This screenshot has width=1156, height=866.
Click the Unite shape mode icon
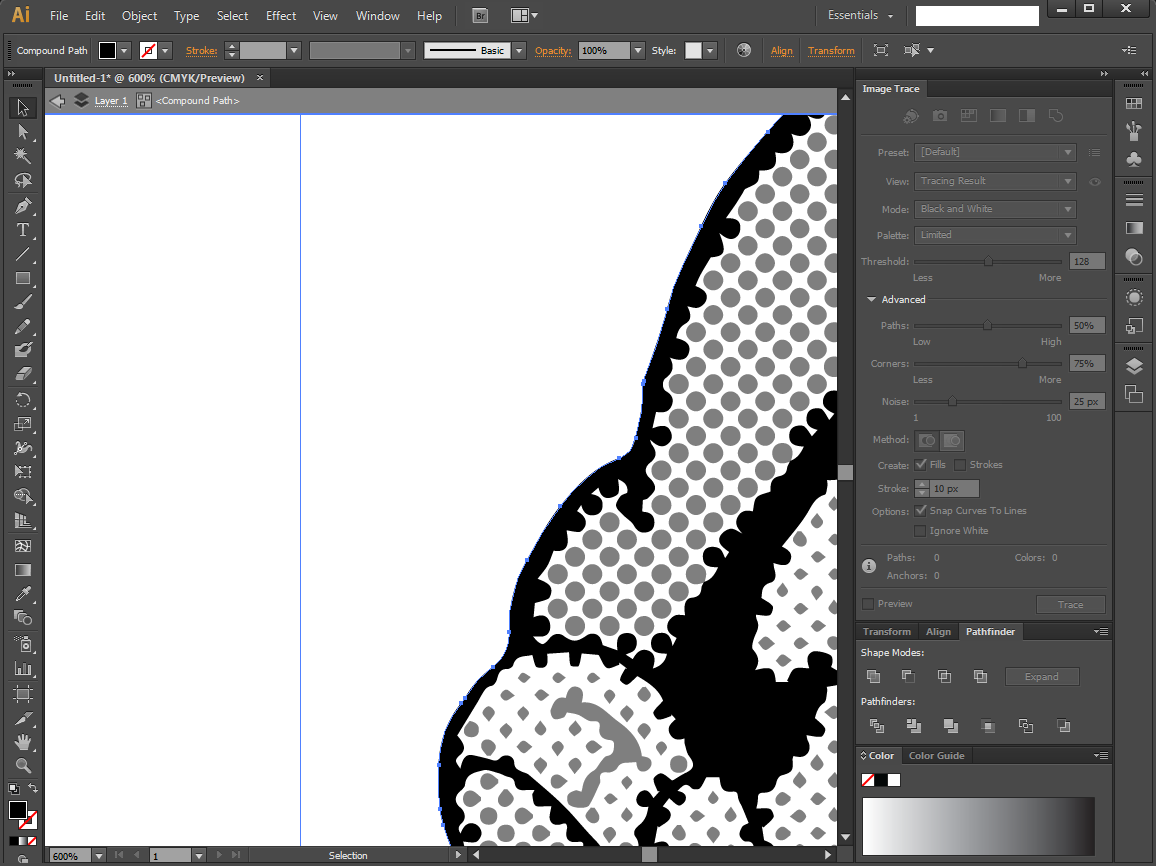coord(874,676)
